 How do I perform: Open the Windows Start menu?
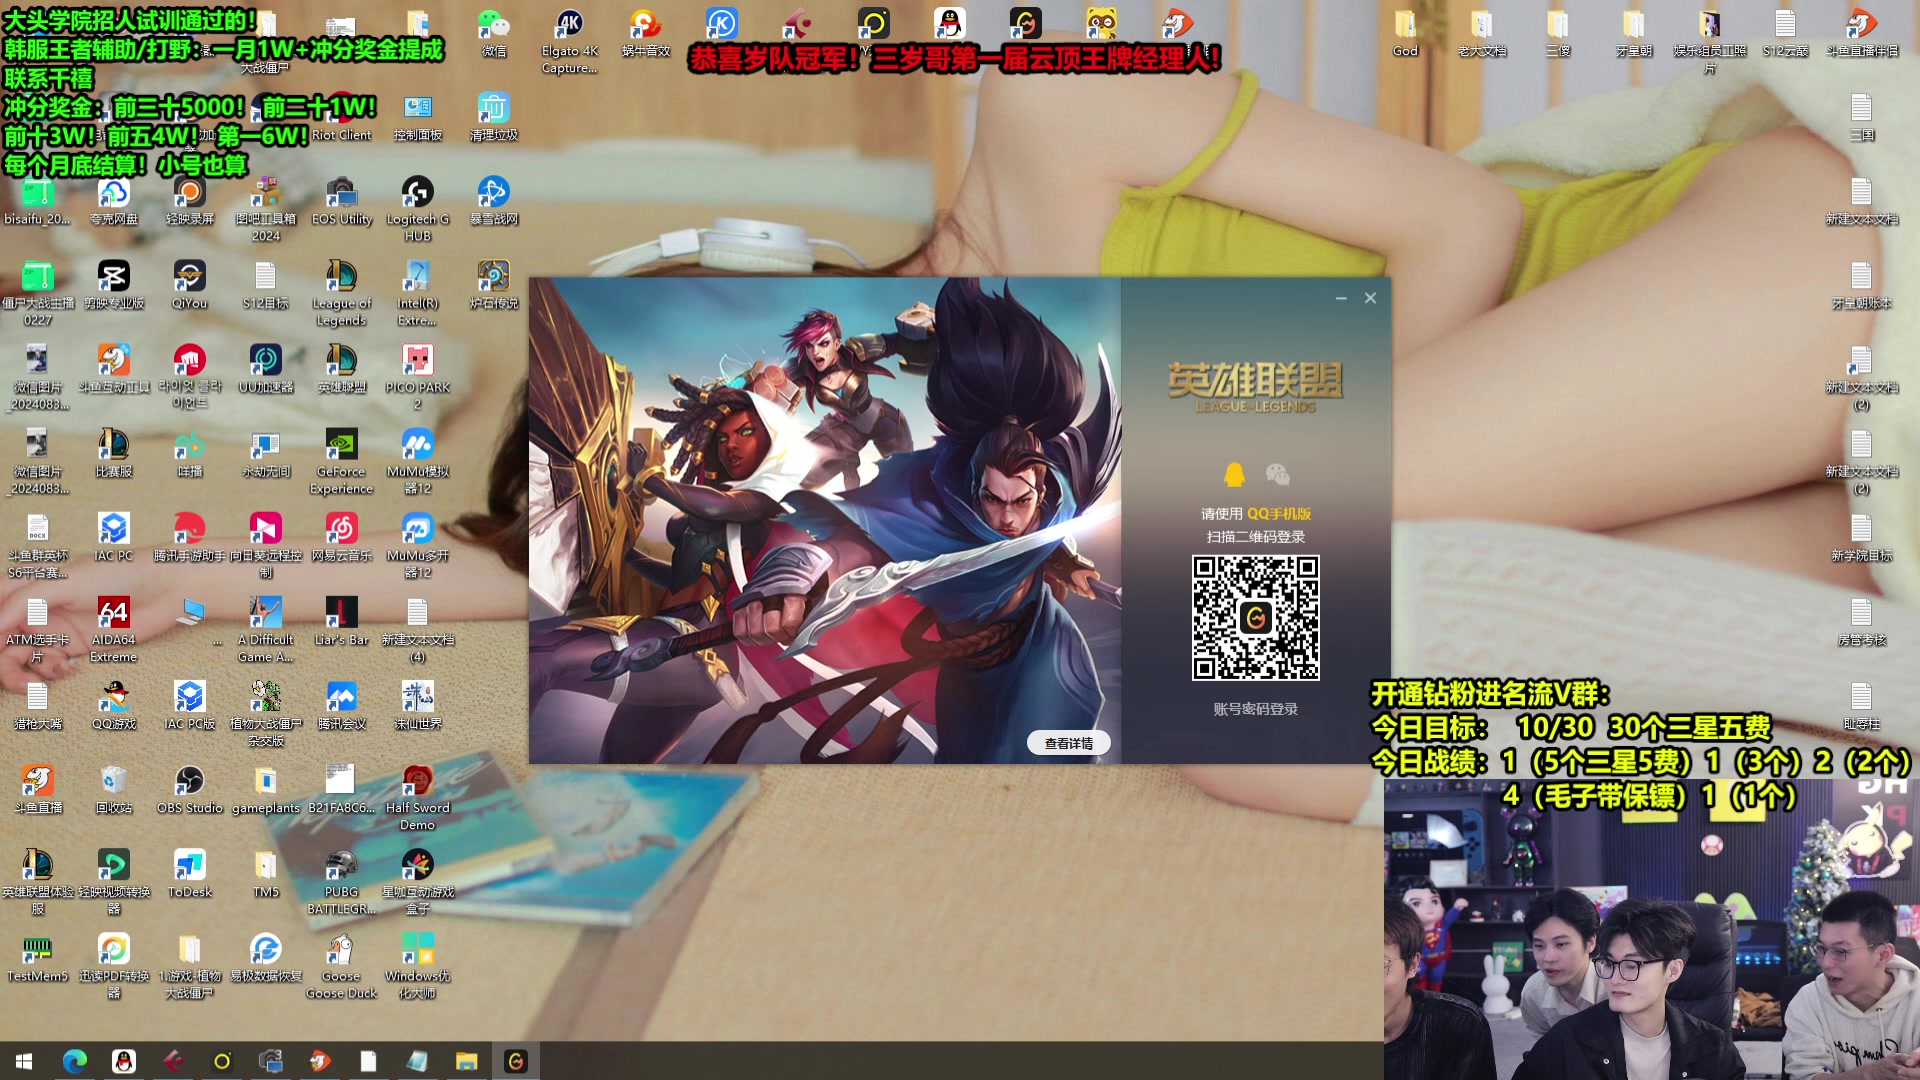click(x=24, y=1061)
